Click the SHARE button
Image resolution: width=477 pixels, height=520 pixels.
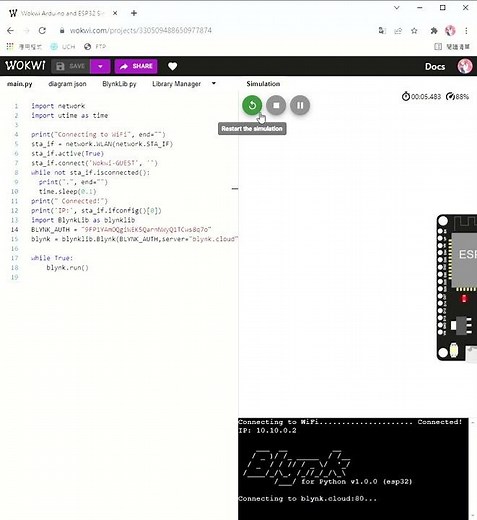coord(136,66)
